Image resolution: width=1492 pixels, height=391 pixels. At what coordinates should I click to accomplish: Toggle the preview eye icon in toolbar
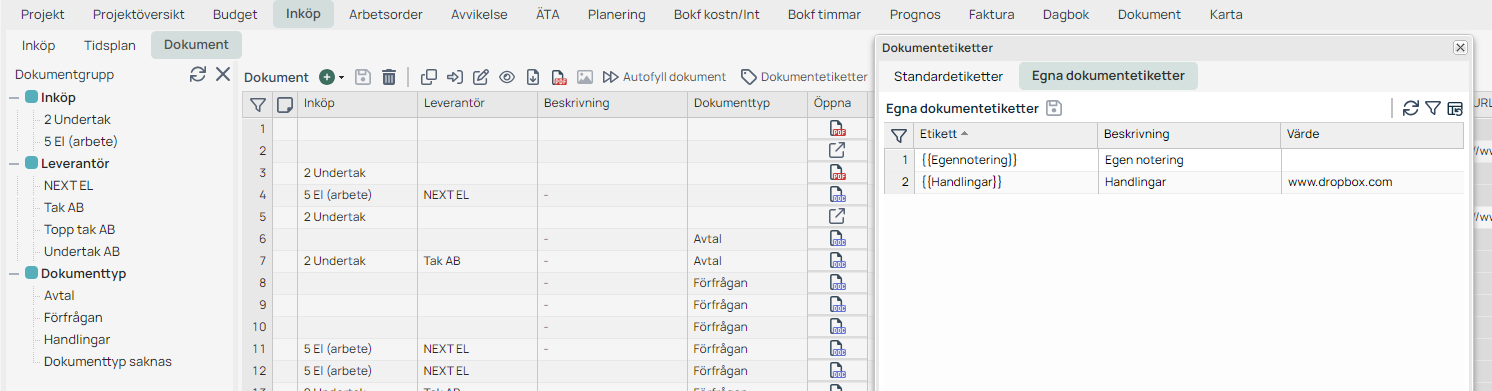[507, 77]
